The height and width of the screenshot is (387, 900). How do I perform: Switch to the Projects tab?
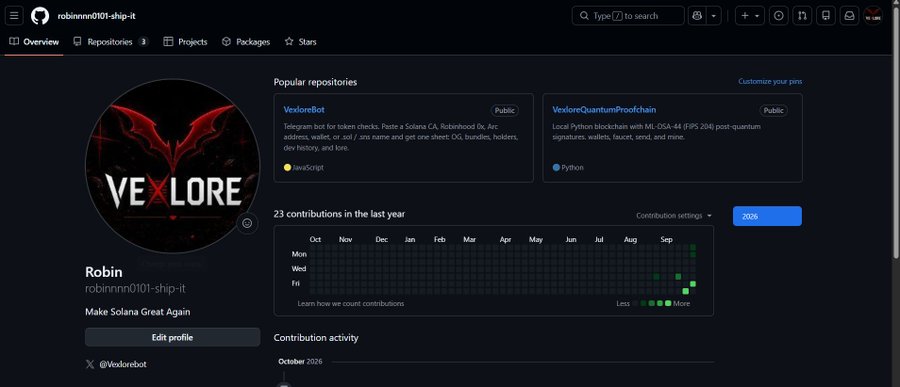[x=185, y=42]
